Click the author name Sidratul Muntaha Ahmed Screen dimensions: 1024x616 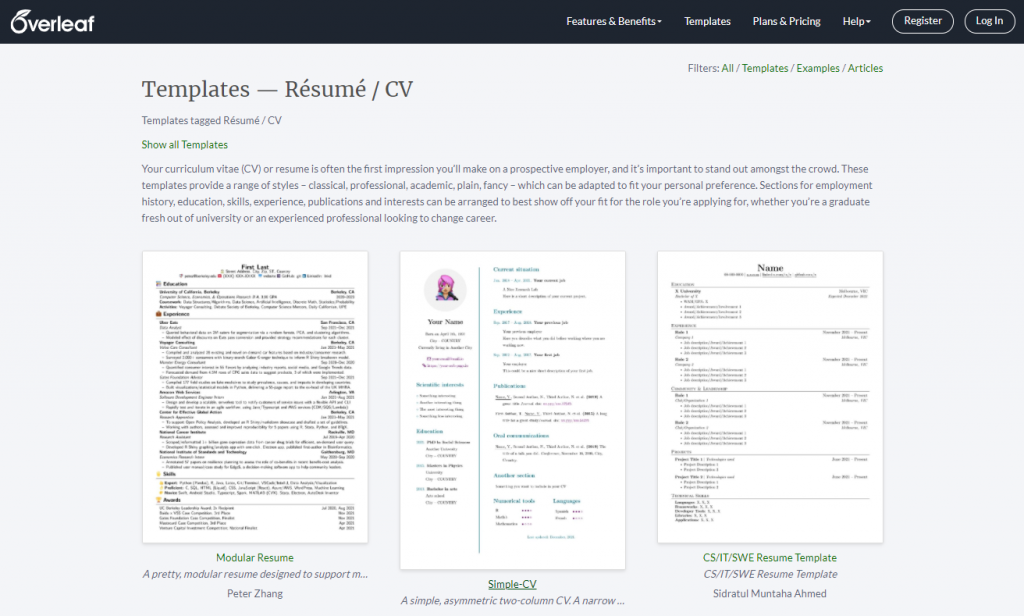pyautogui.click(x=770, y=593)
